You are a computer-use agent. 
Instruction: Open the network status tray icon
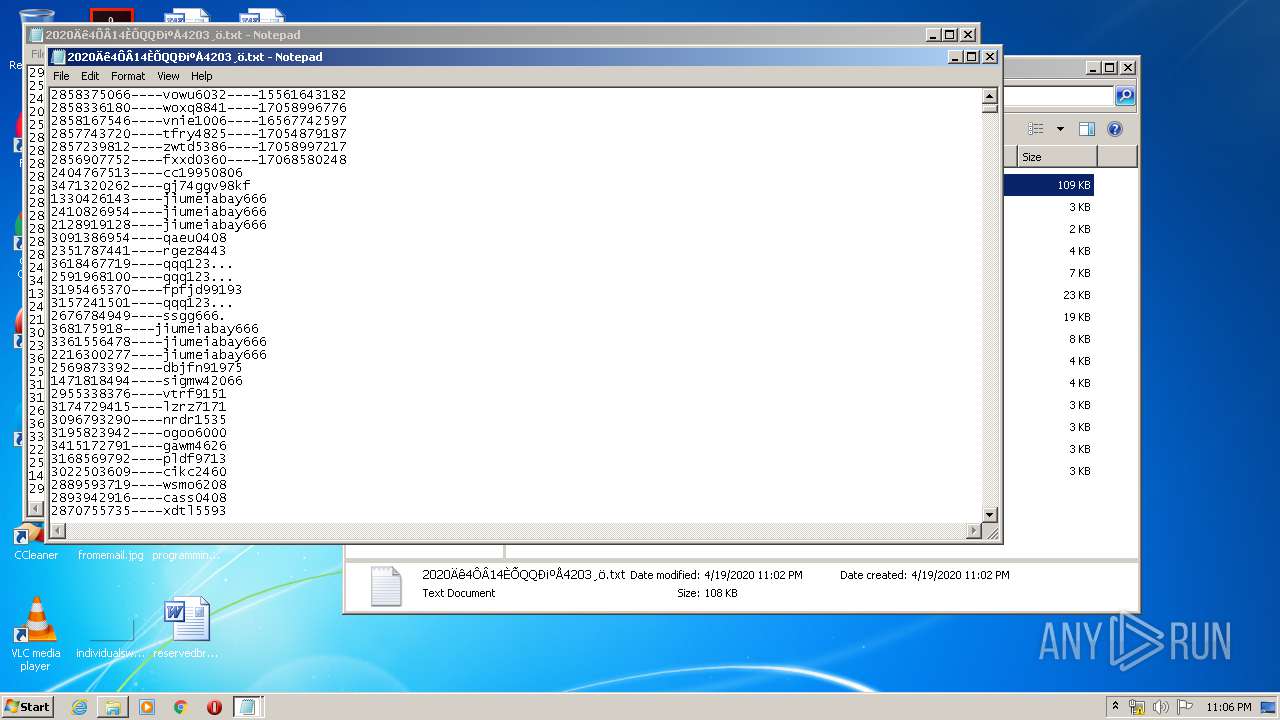(1137, 707)
